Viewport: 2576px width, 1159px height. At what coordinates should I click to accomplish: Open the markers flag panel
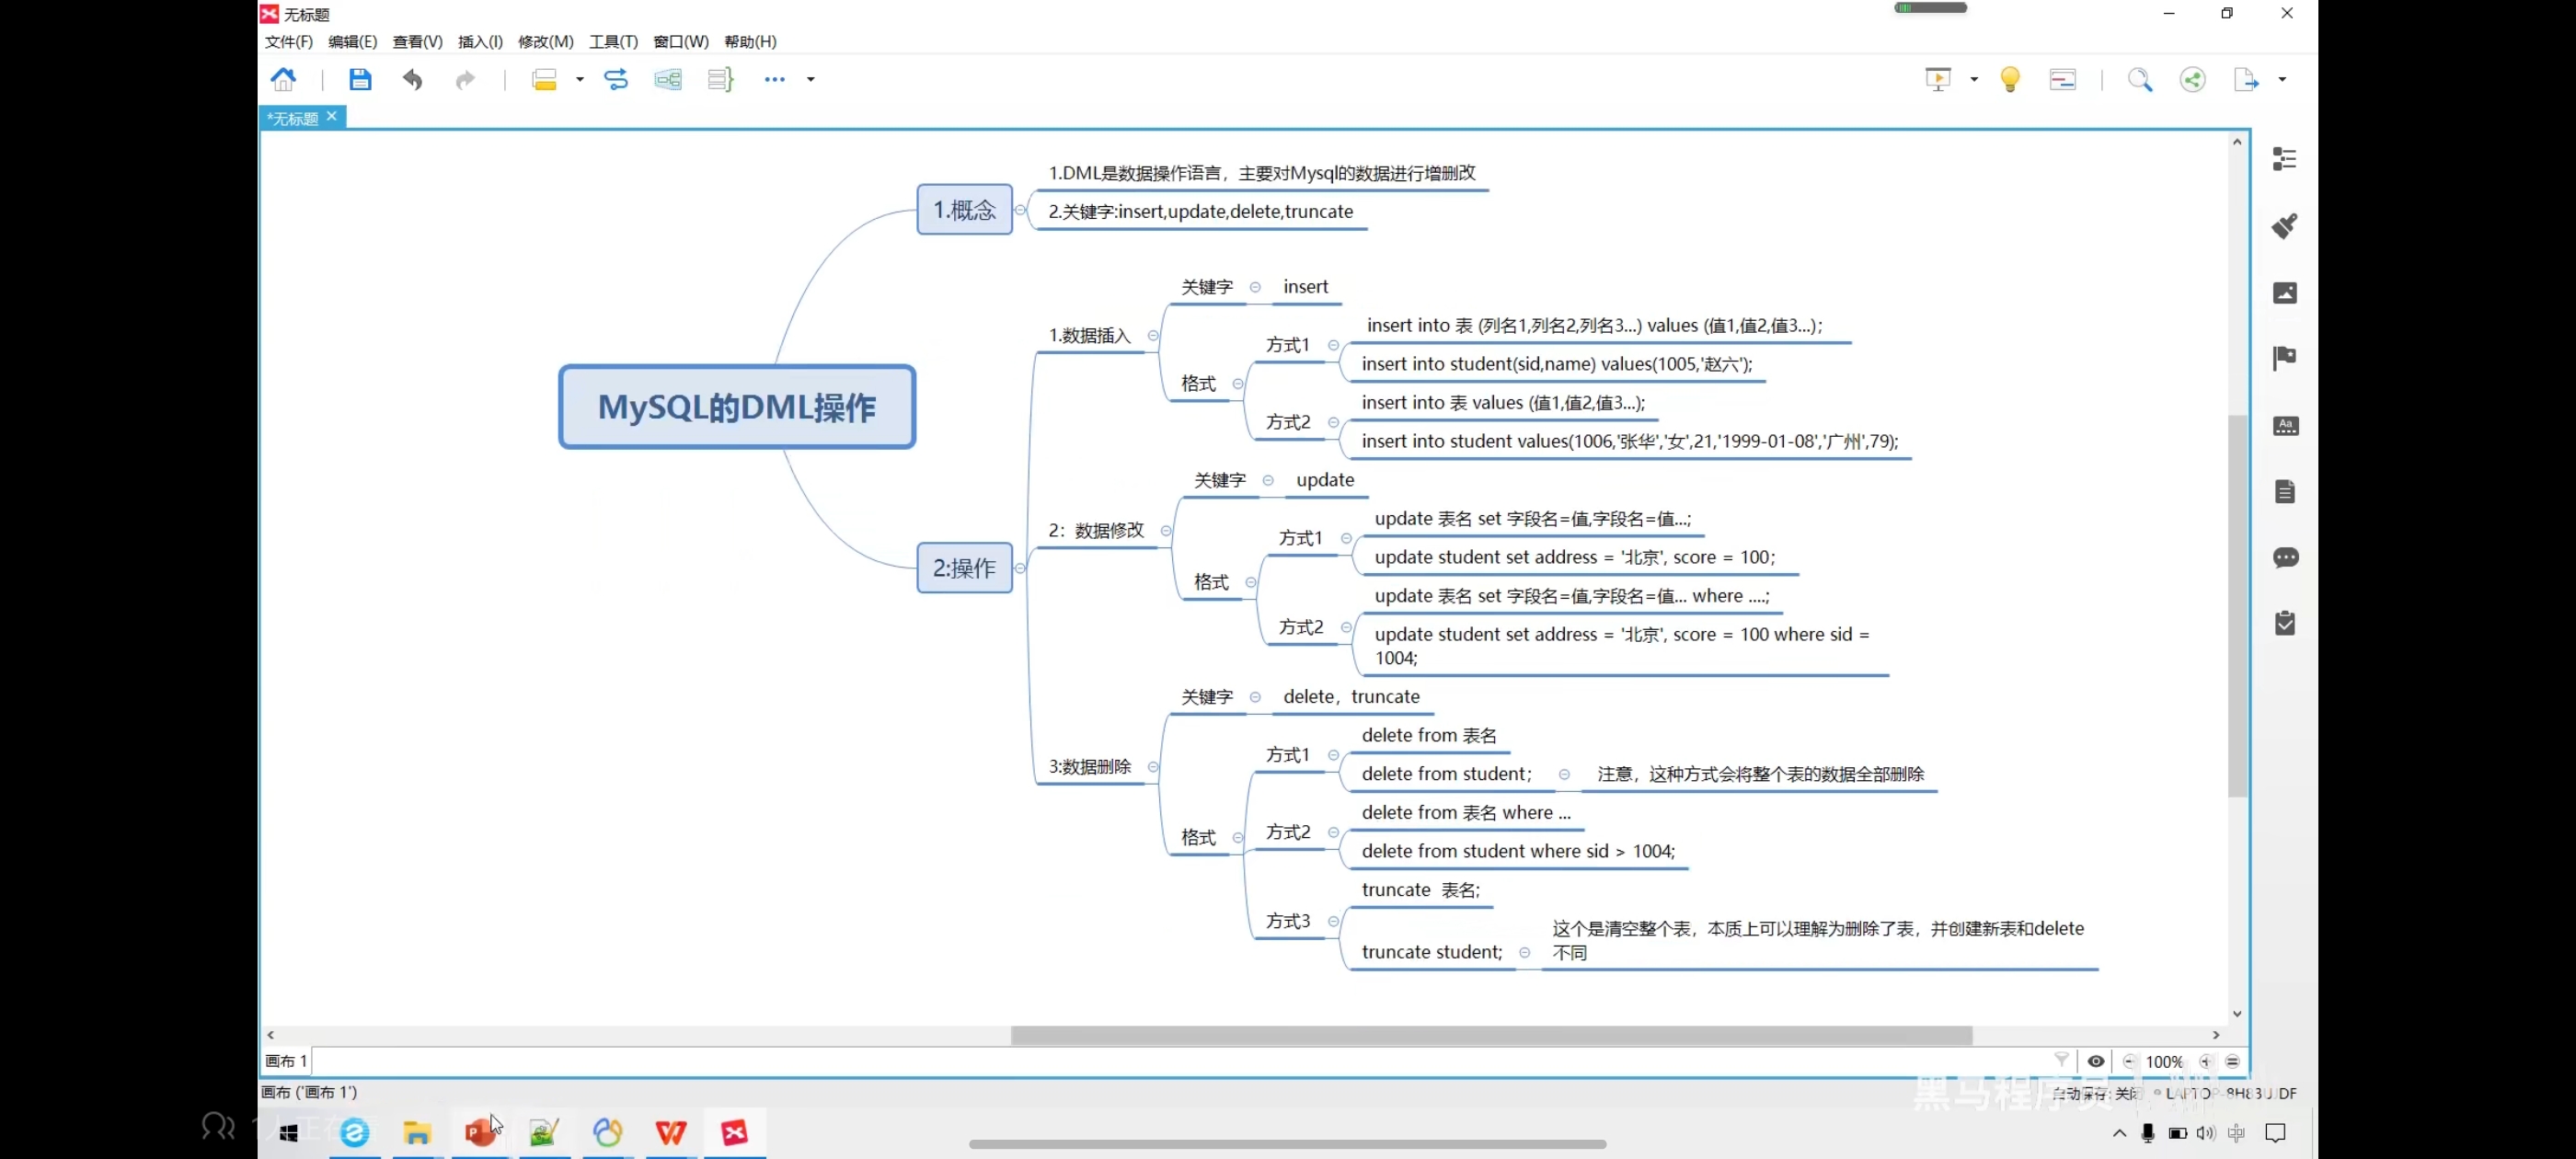[2284, 358]
